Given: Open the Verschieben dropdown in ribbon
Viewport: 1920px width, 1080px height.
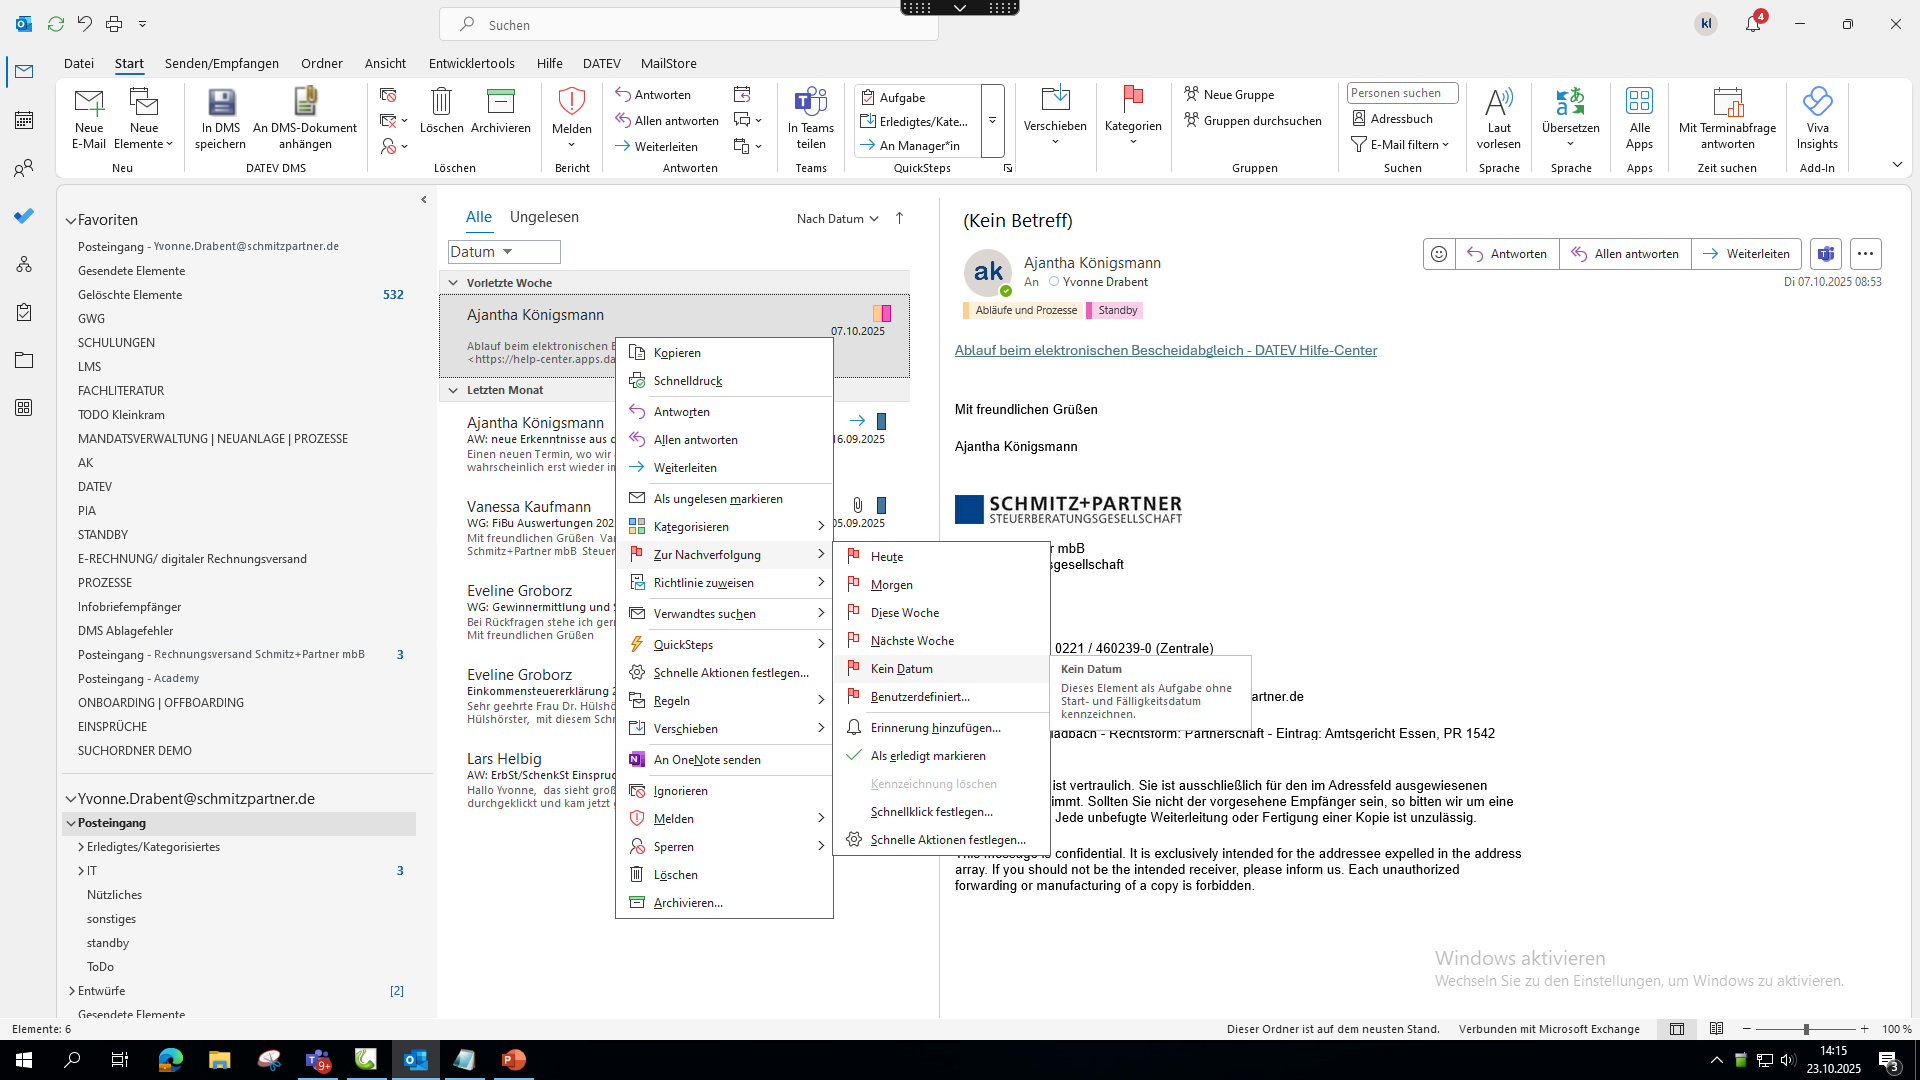Looking at the screenshot, I should [1055, 118].
